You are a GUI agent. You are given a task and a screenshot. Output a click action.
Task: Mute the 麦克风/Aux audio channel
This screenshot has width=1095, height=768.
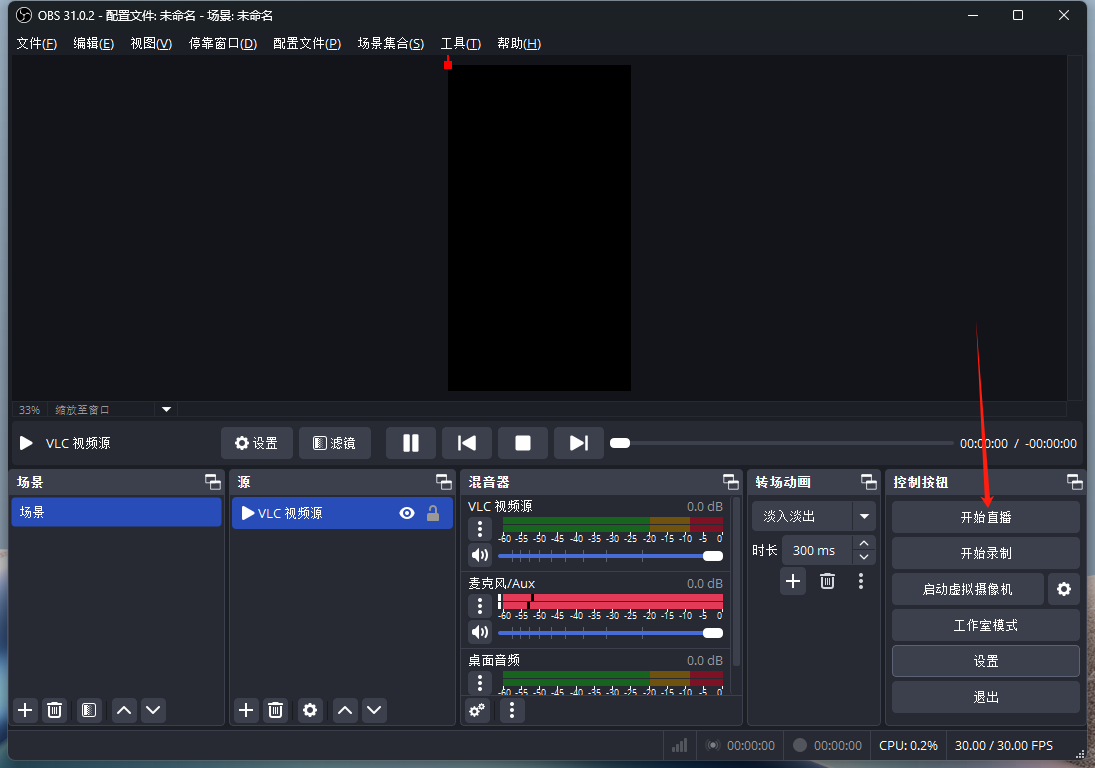pos(480,632)
